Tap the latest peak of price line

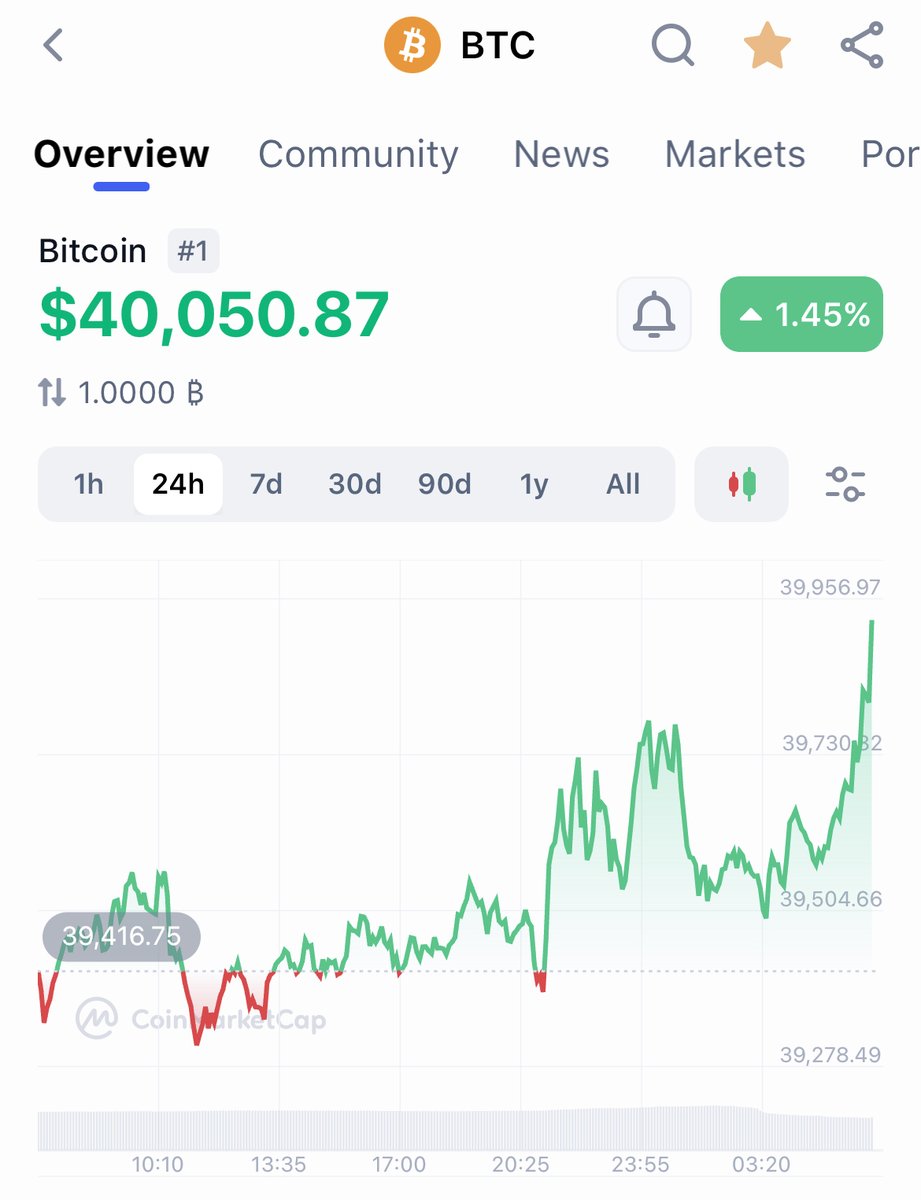coord(872,623)
